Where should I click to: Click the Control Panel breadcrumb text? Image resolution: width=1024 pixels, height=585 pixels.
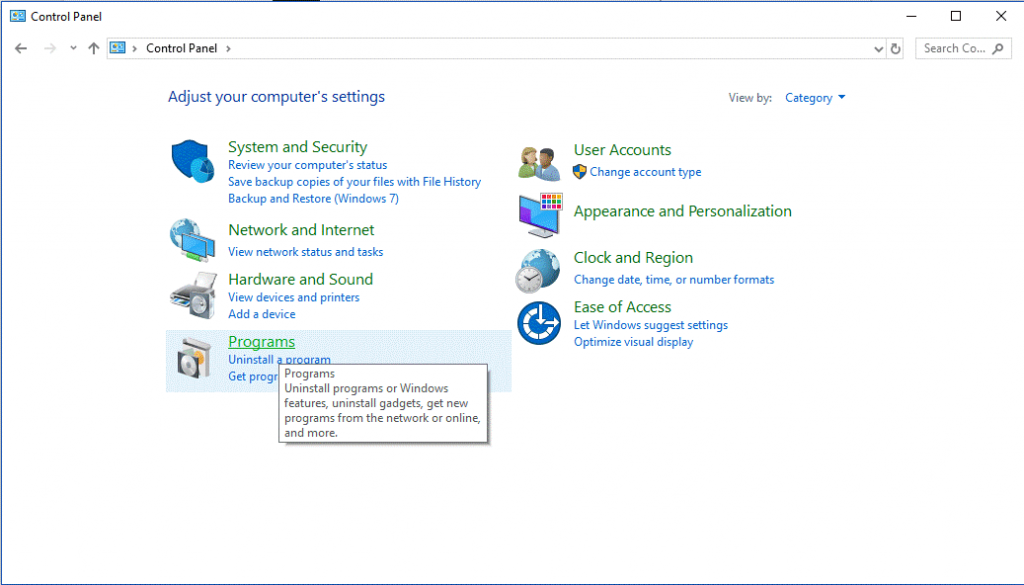[182, 48]
